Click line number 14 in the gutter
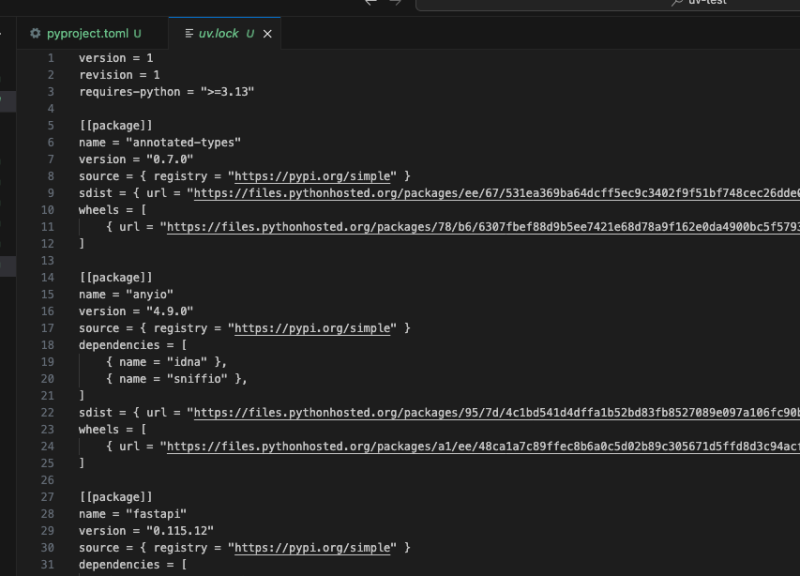 [x=48, y=277]
